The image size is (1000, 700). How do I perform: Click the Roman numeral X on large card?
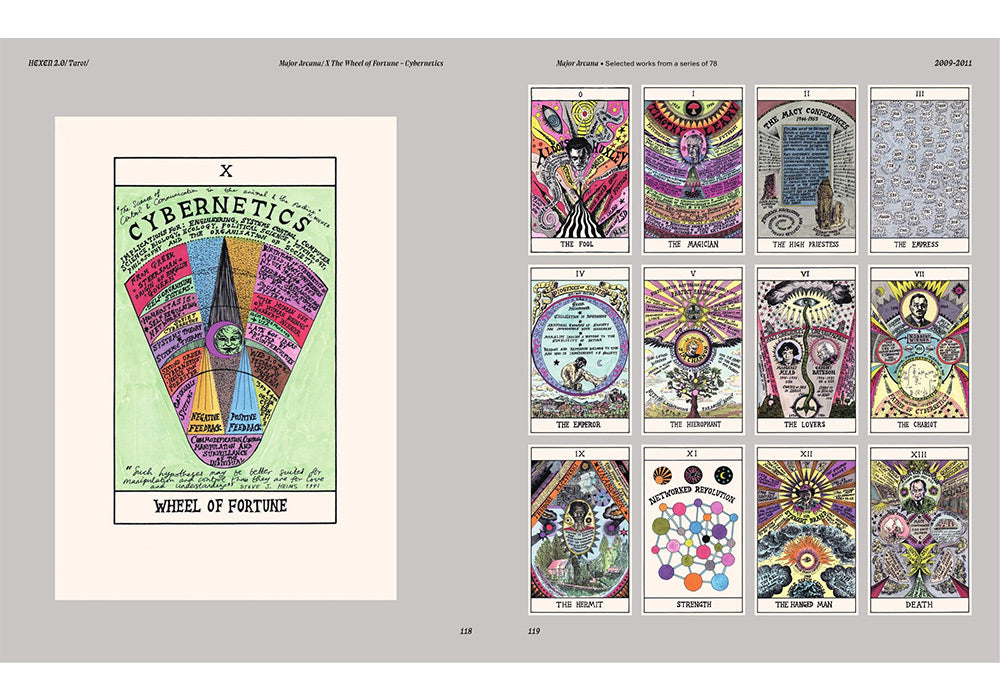pos(226,171)
